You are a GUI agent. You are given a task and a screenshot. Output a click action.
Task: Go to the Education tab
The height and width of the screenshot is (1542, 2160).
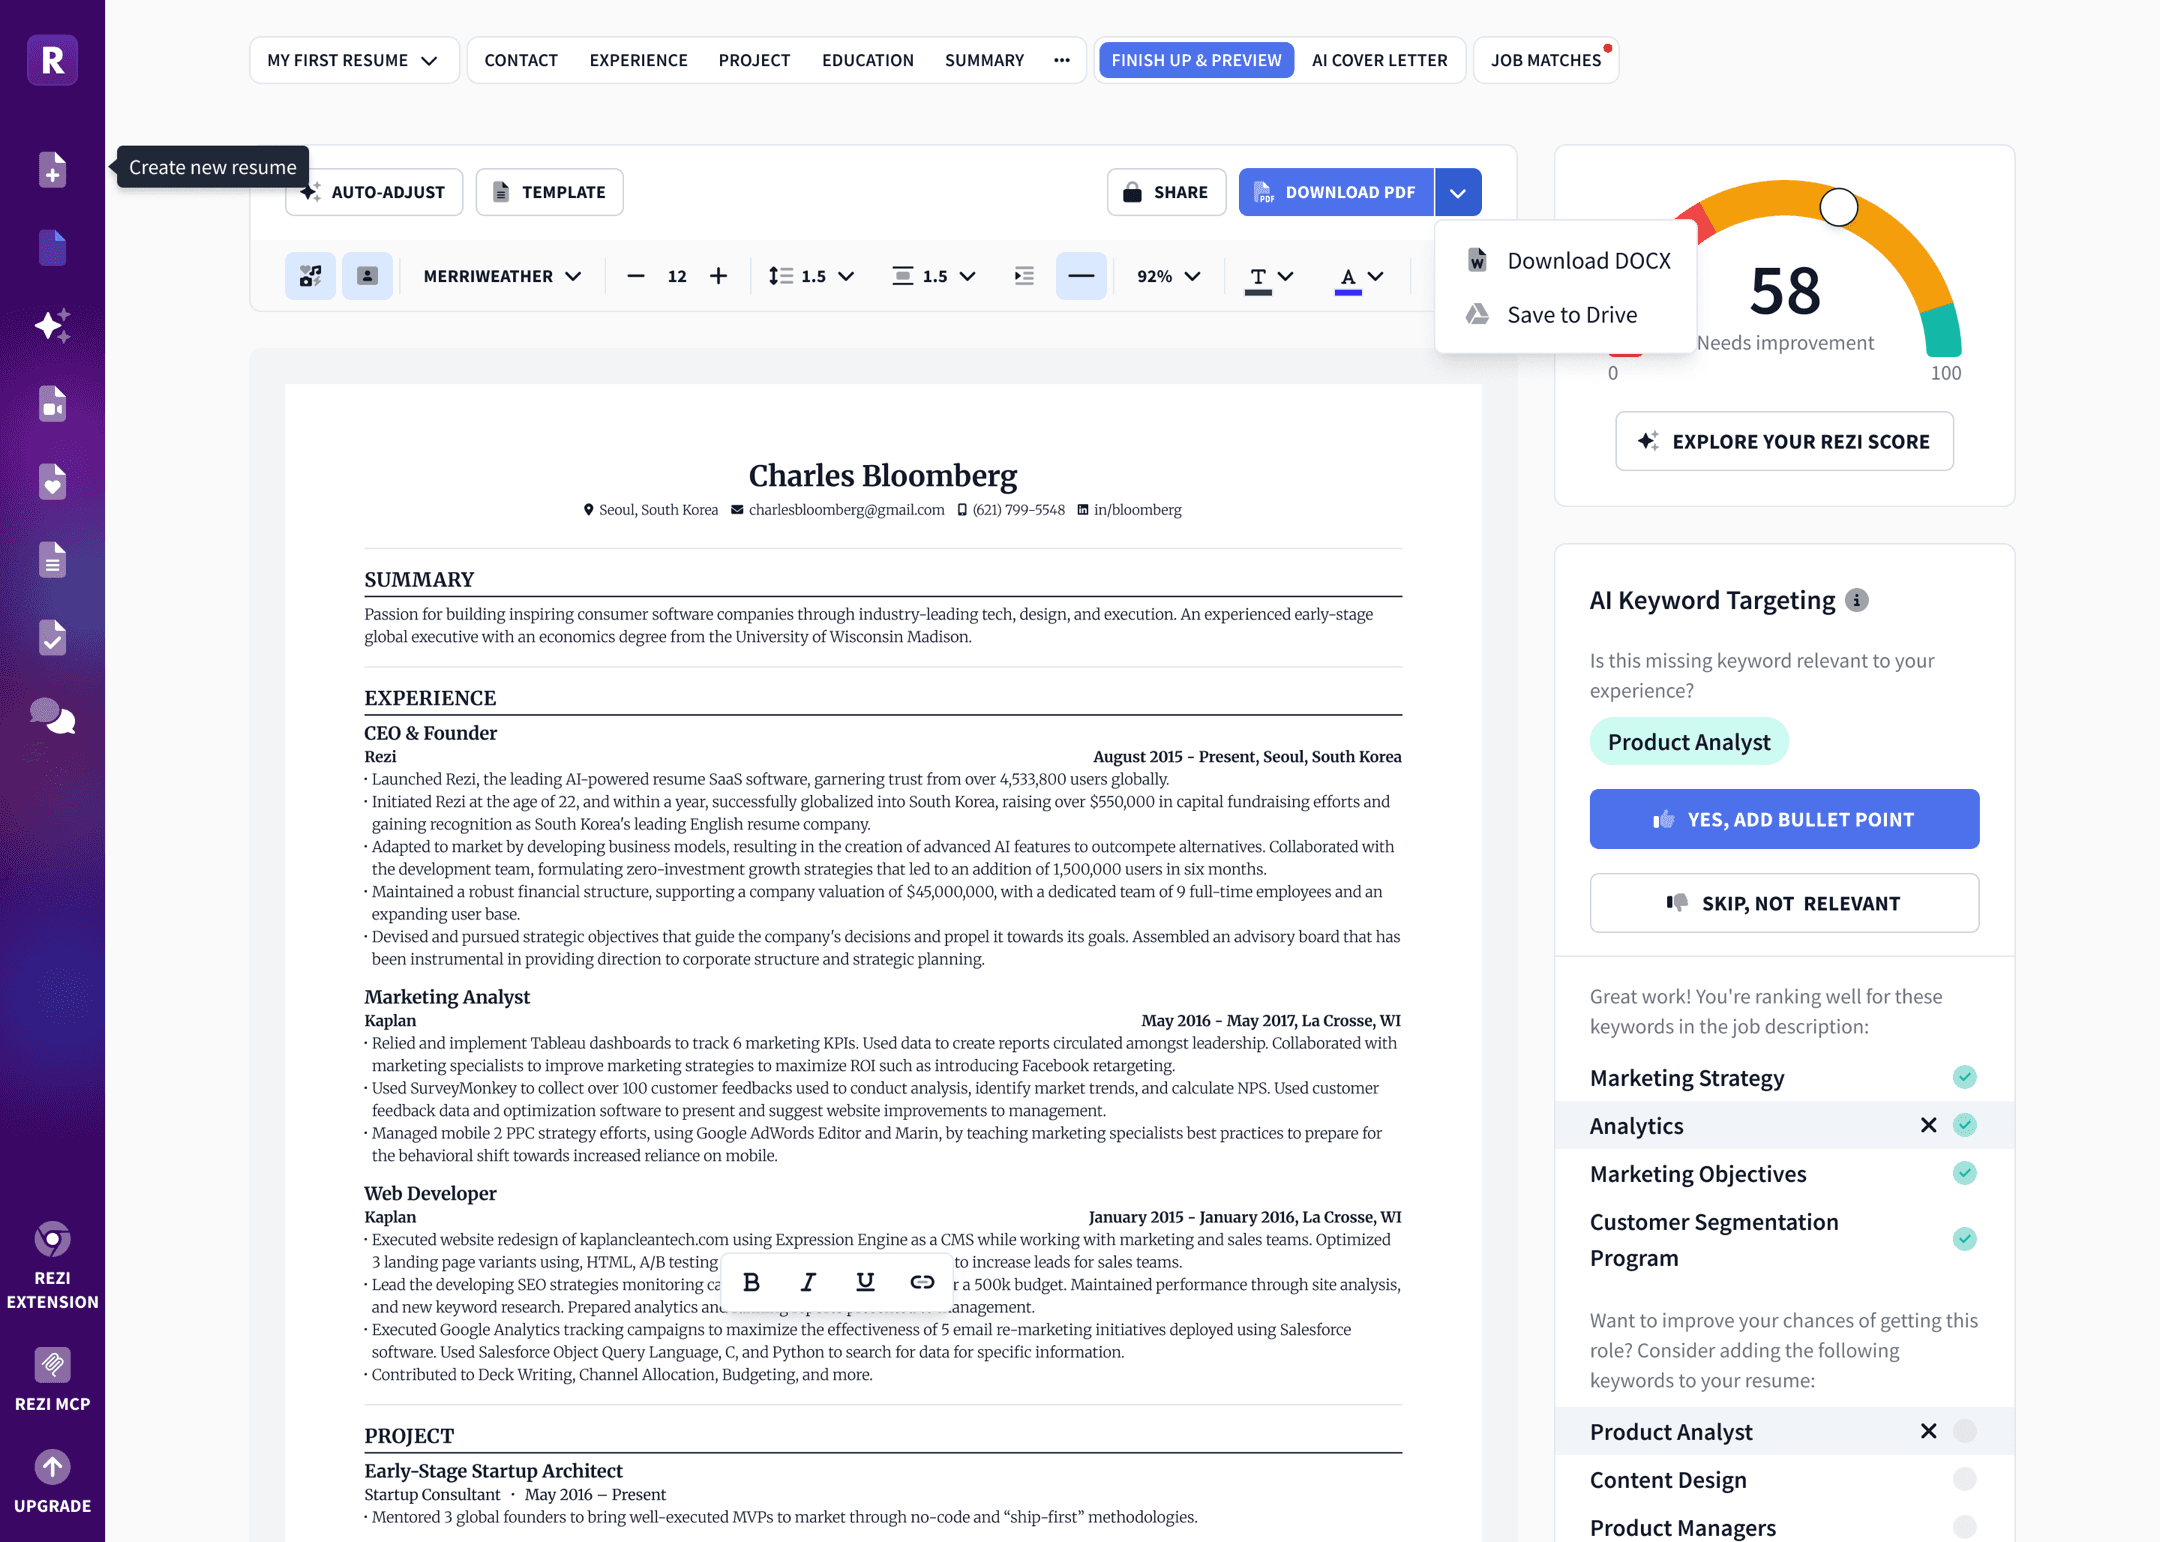[x=867, y=60]
